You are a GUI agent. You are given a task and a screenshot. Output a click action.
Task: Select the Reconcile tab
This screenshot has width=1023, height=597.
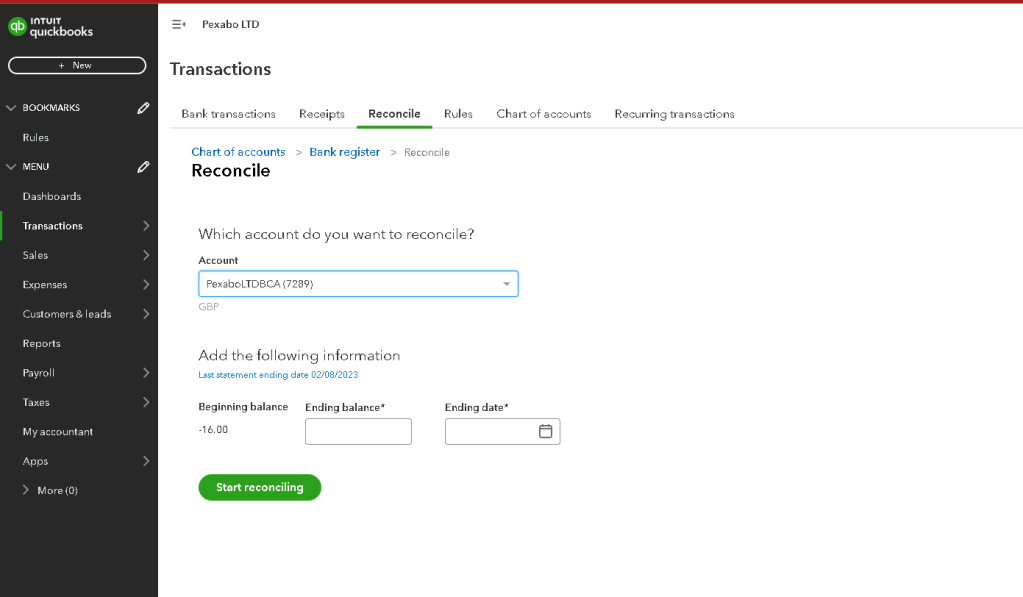tap(394, 114)
